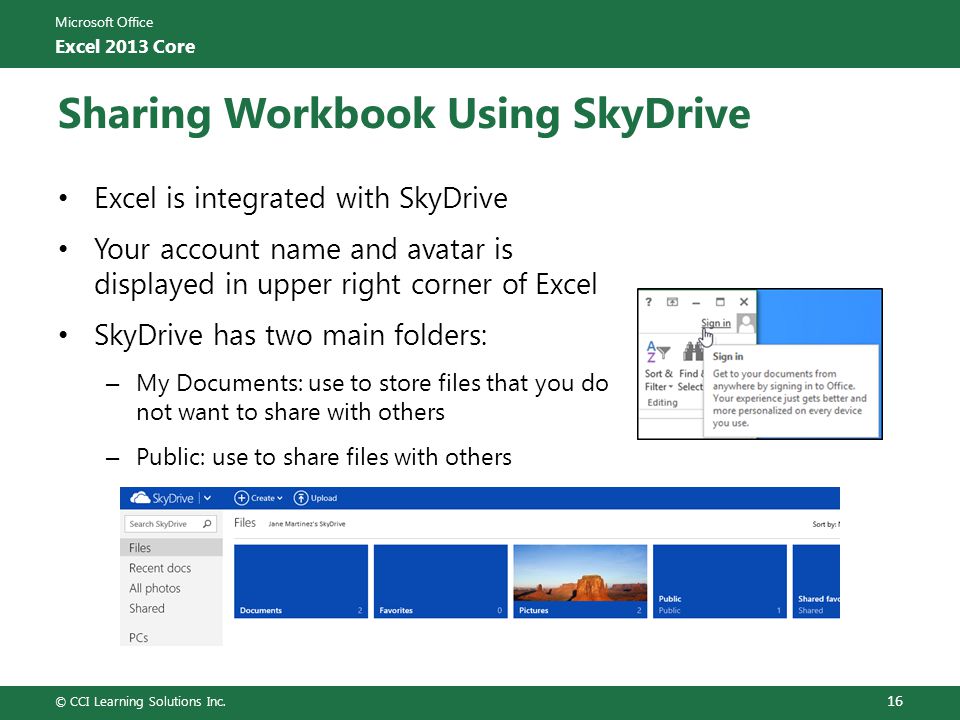This screenshot has width=960, height=720.
Task: Click the Files heading text
Action: 245,522
